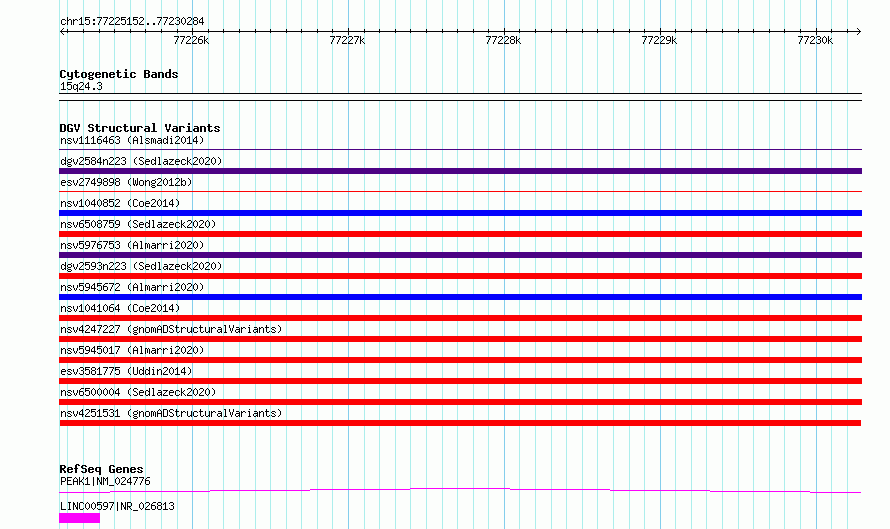Click the 77229k ruler tick label
890x529 pixels.
pos(659,40)
